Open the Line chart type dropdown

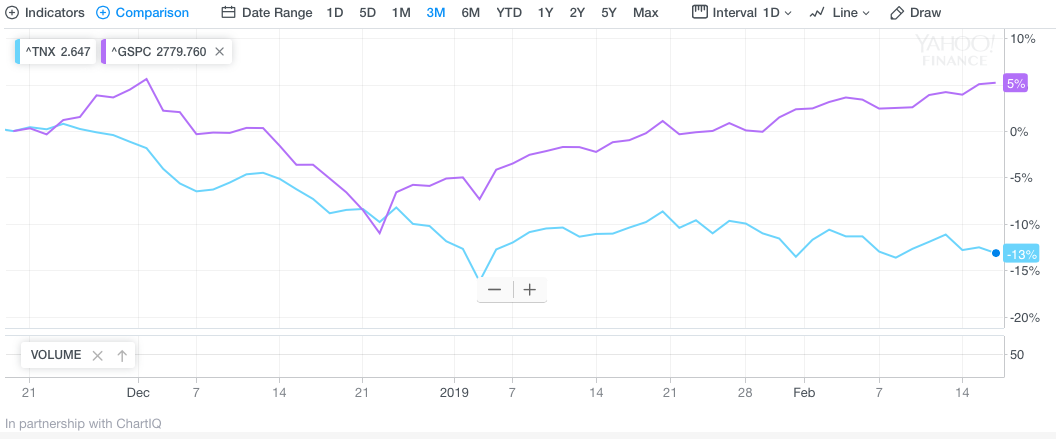click(840, 13)
